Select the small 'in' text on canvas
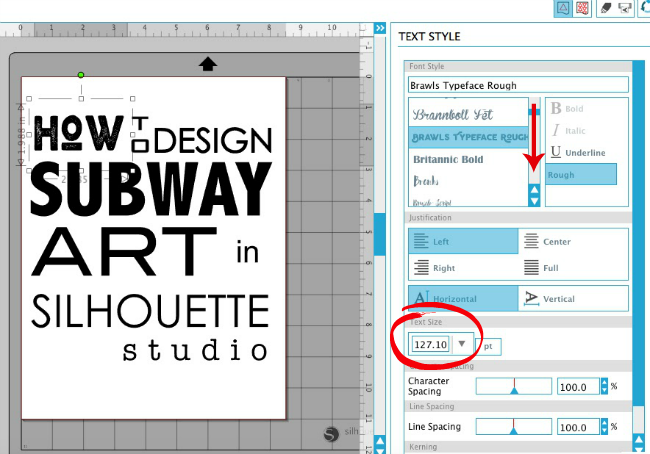This screenshot has height=454, width=650. (247, 251)
